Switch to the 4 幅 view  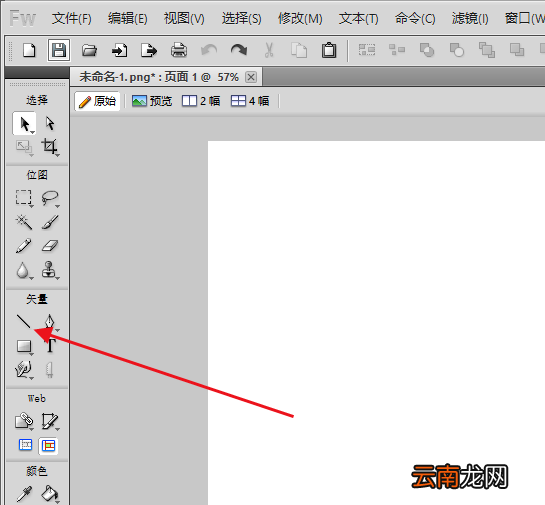tap(250, 101)
